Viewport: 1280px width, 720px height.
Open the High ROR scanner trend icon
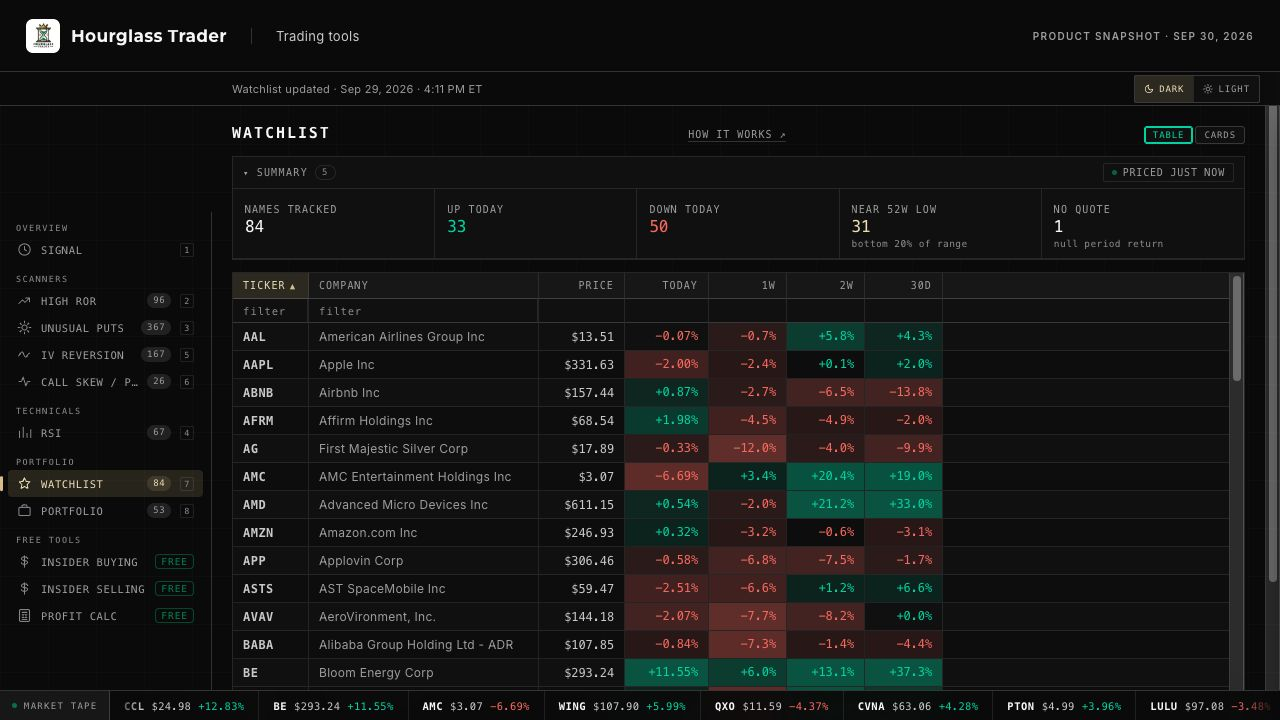pyautogui.click(x=24, y=301)
